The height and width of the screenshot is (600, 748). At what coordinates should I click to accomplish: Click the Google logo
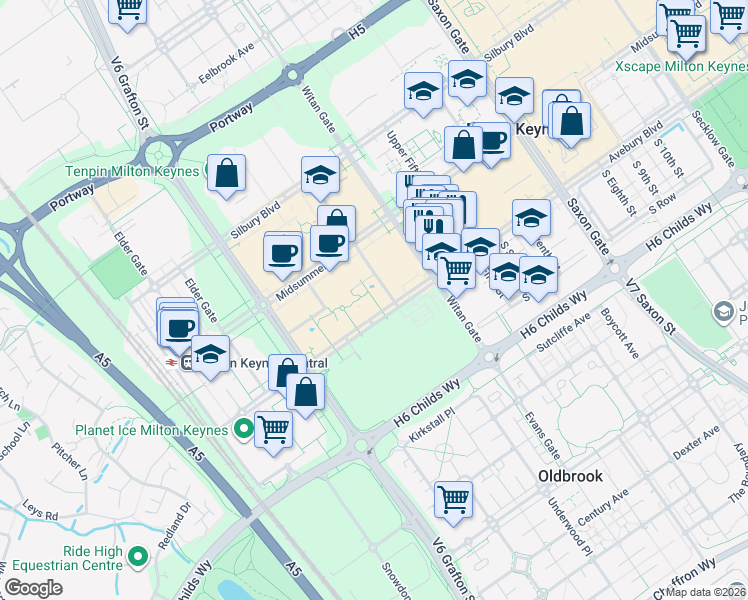(x=34, y=589)
